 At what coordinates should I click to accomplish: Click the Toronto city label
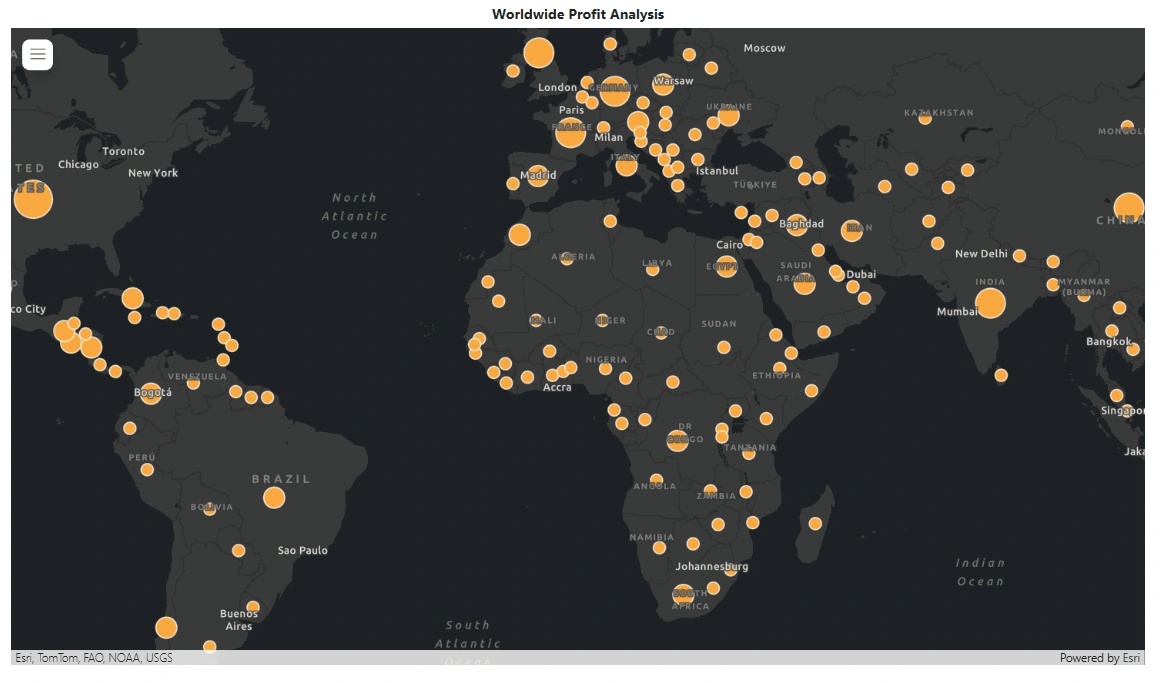click(x=123, y=151)
